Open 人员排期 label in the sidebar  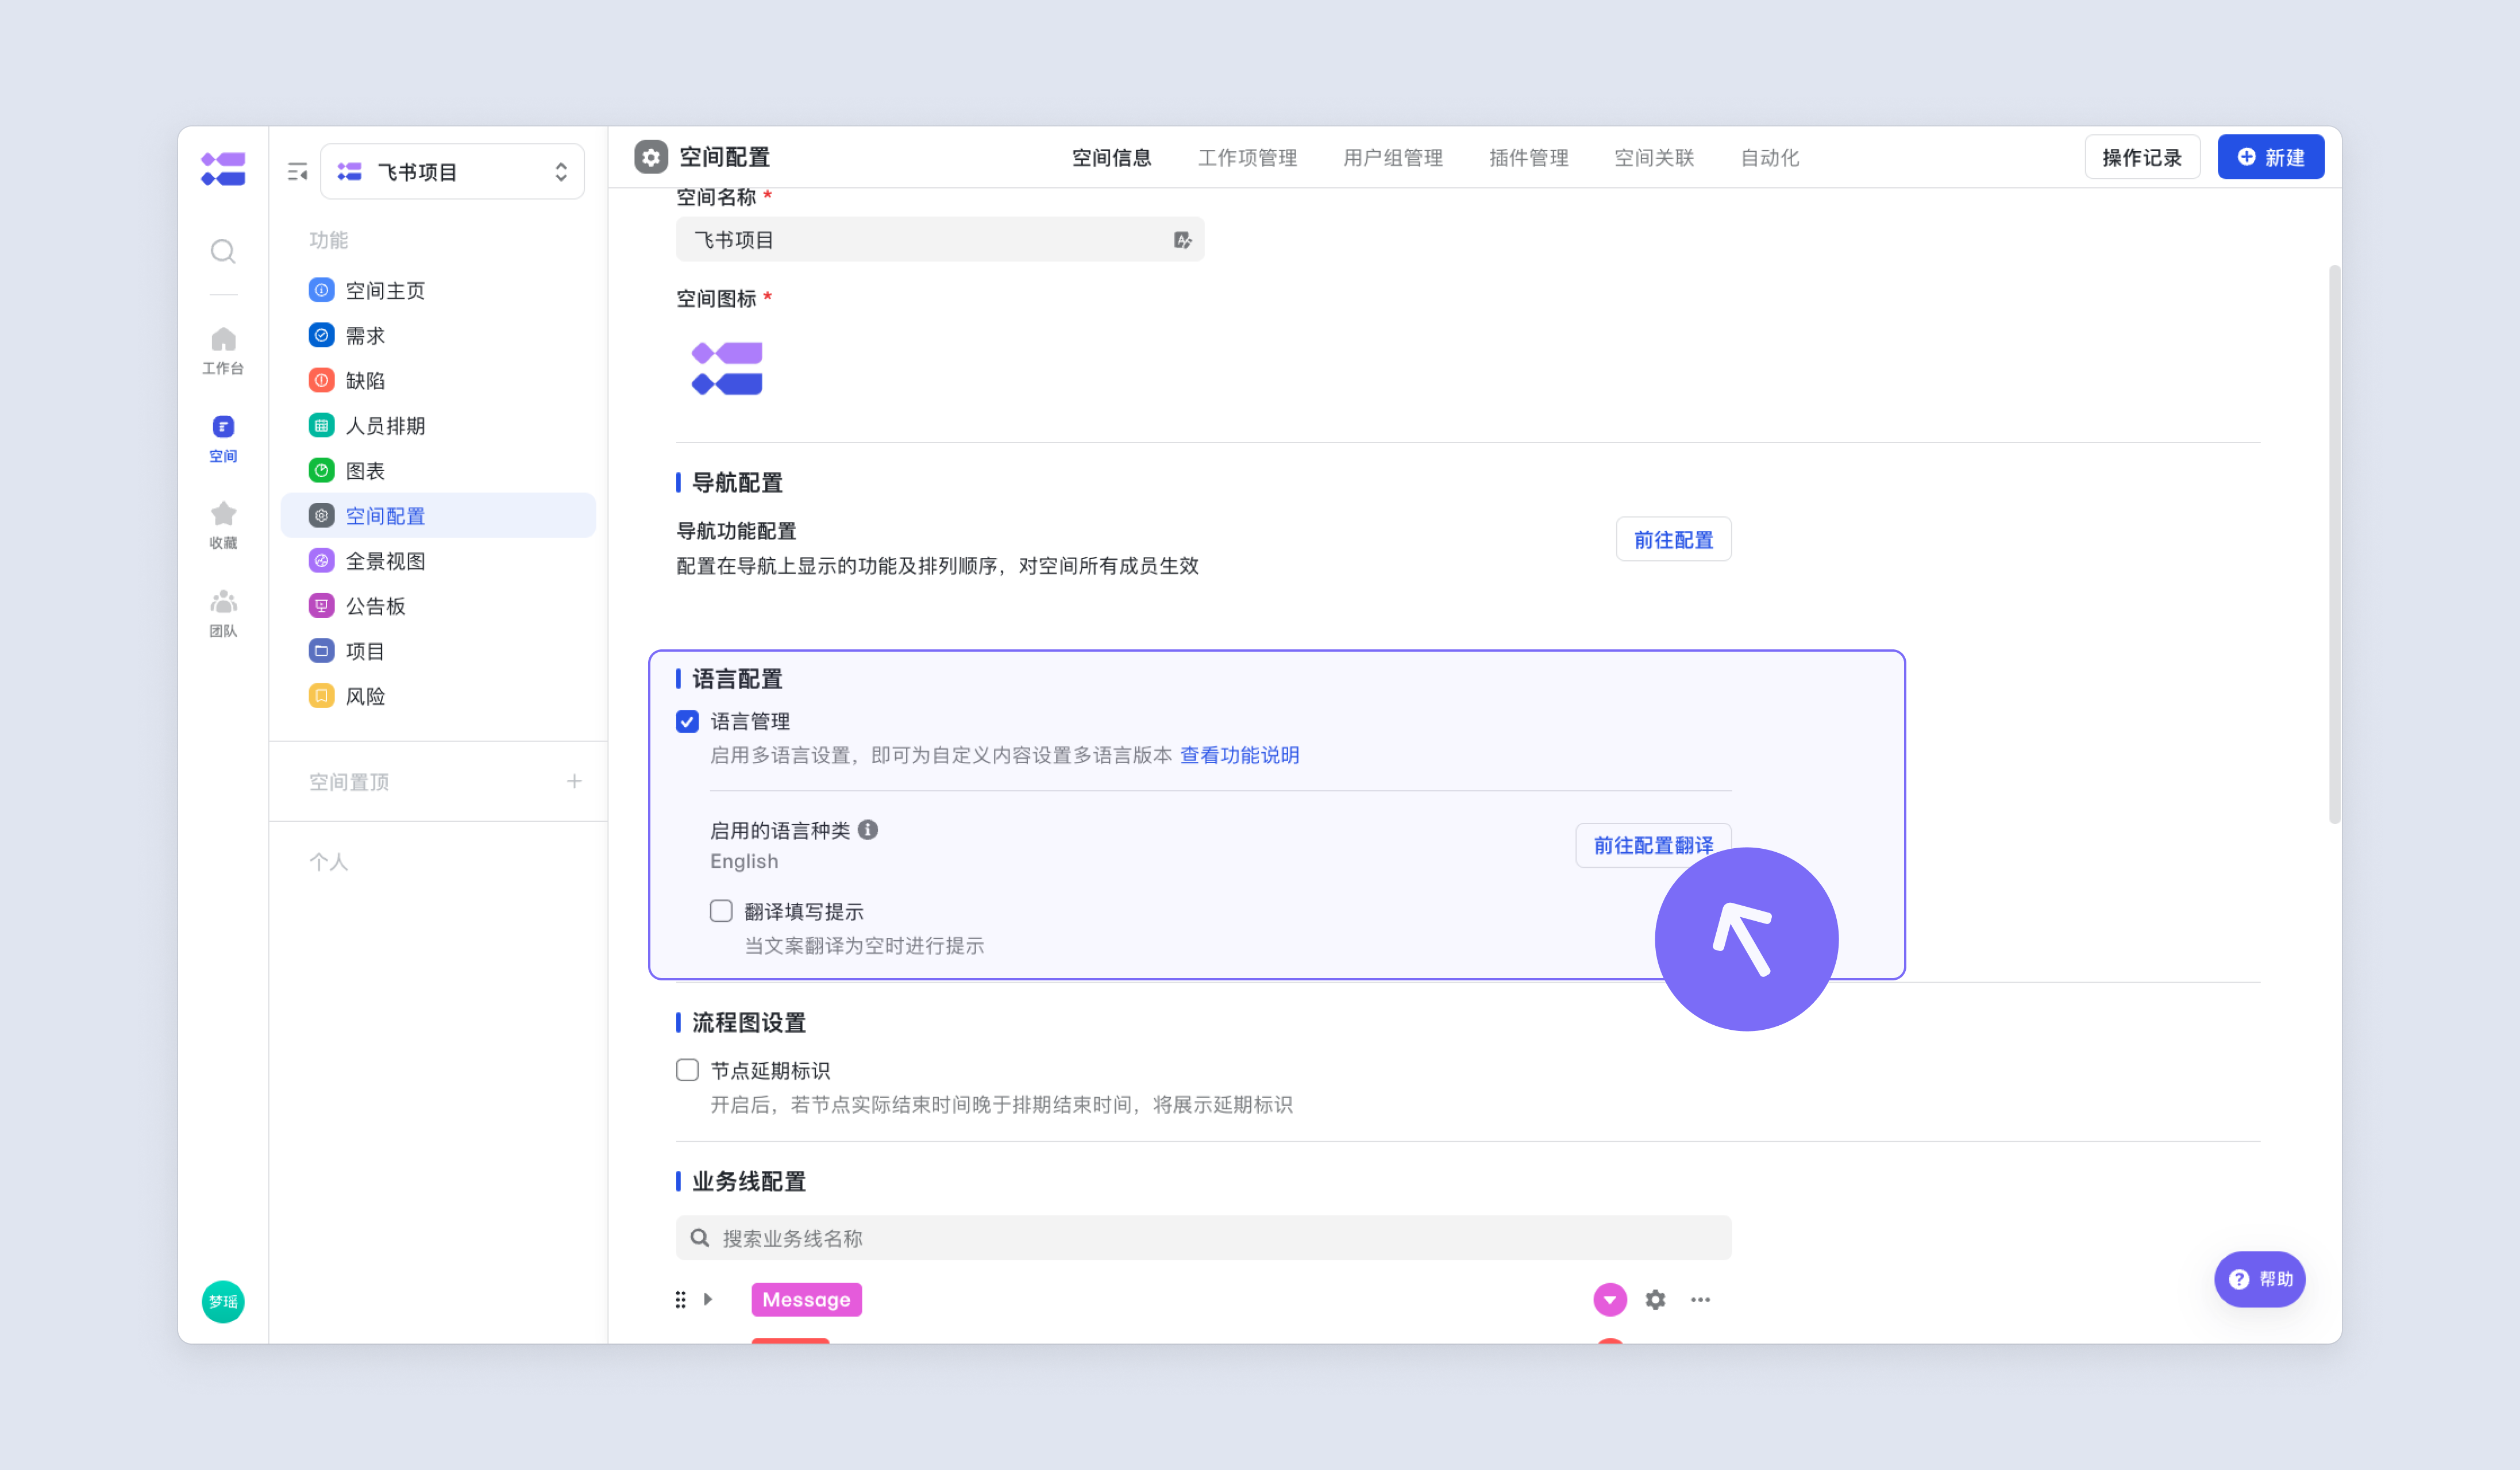pos(385,425)
